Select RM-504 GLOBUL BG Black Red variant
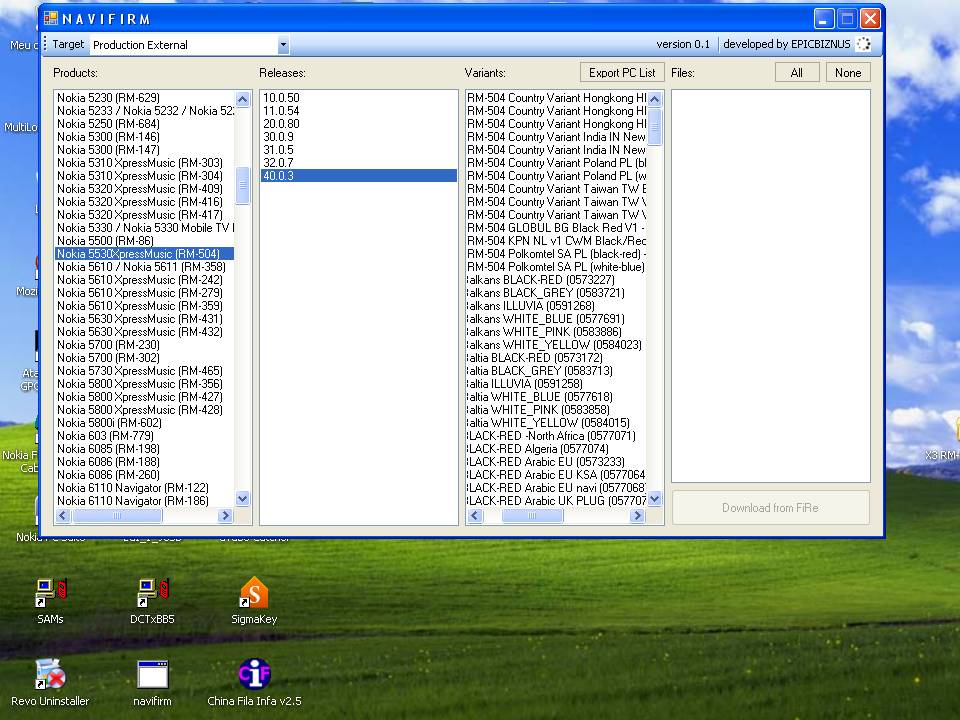Viewport: 960px width, 720px height. coord(557,228)
